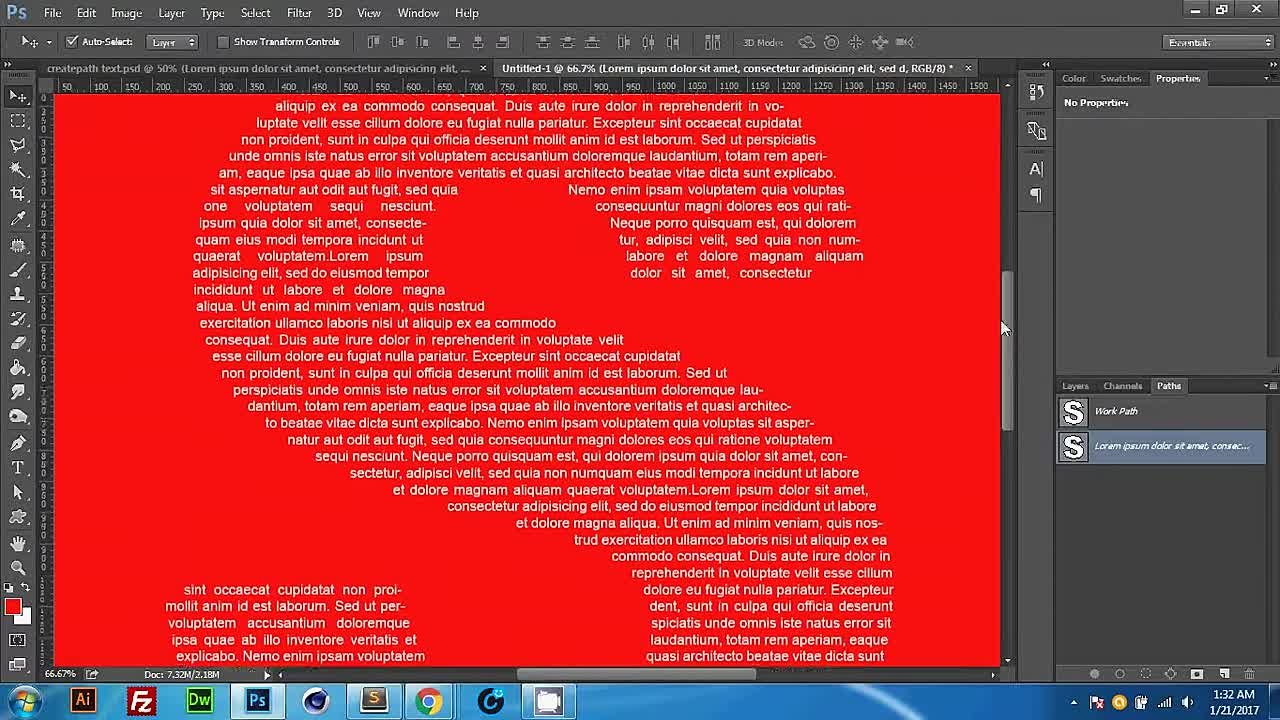Click the canvas horizontal scrollbar thumb
This screenshot has width=1280, height=720.
[x=636, y=674]
